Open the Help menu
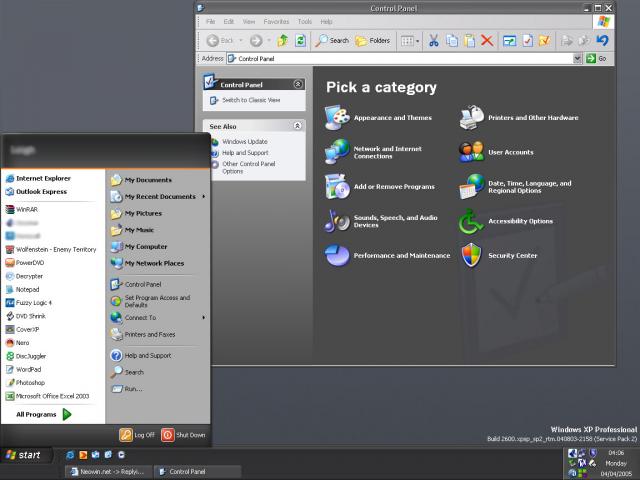Viewport: 640px width, 480px height. click(x=326, y=21)
